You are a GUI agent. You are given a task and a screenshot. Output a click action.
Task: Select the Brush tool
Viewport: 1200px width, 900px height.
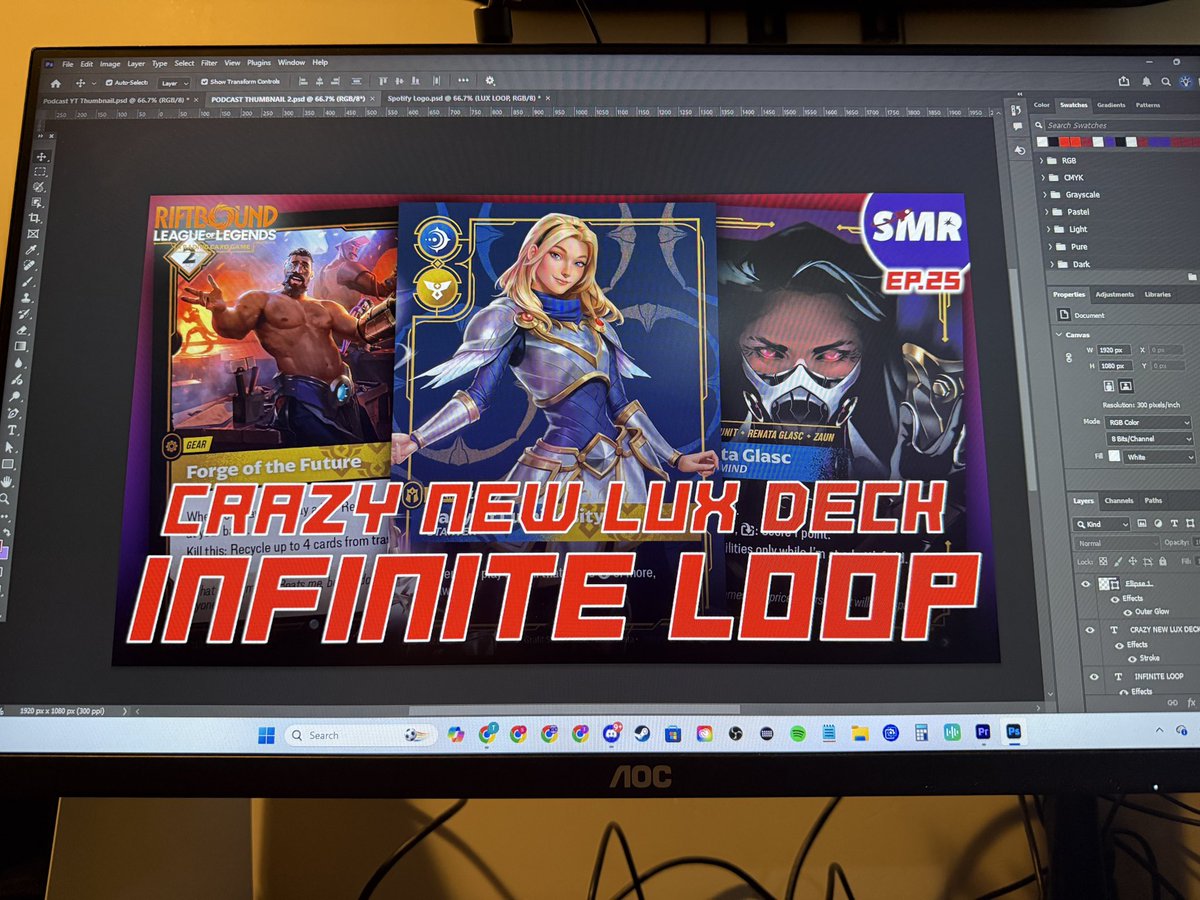click(27, 282)
